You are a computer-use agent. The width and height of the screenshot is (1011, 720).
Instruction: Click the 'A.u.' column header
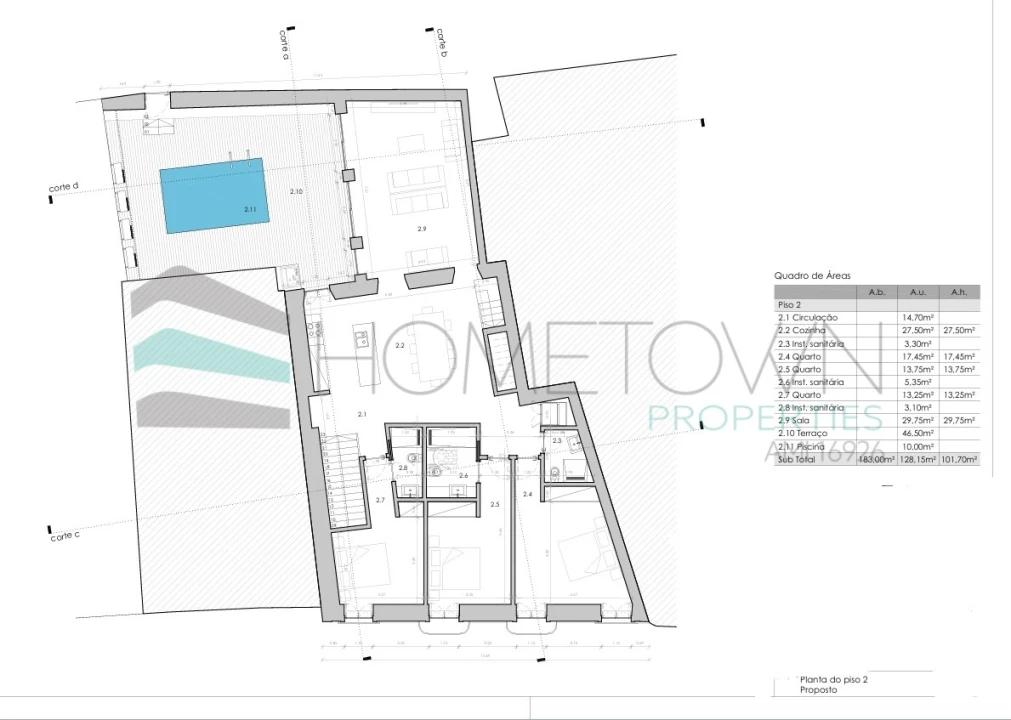(x=919, y=292)
